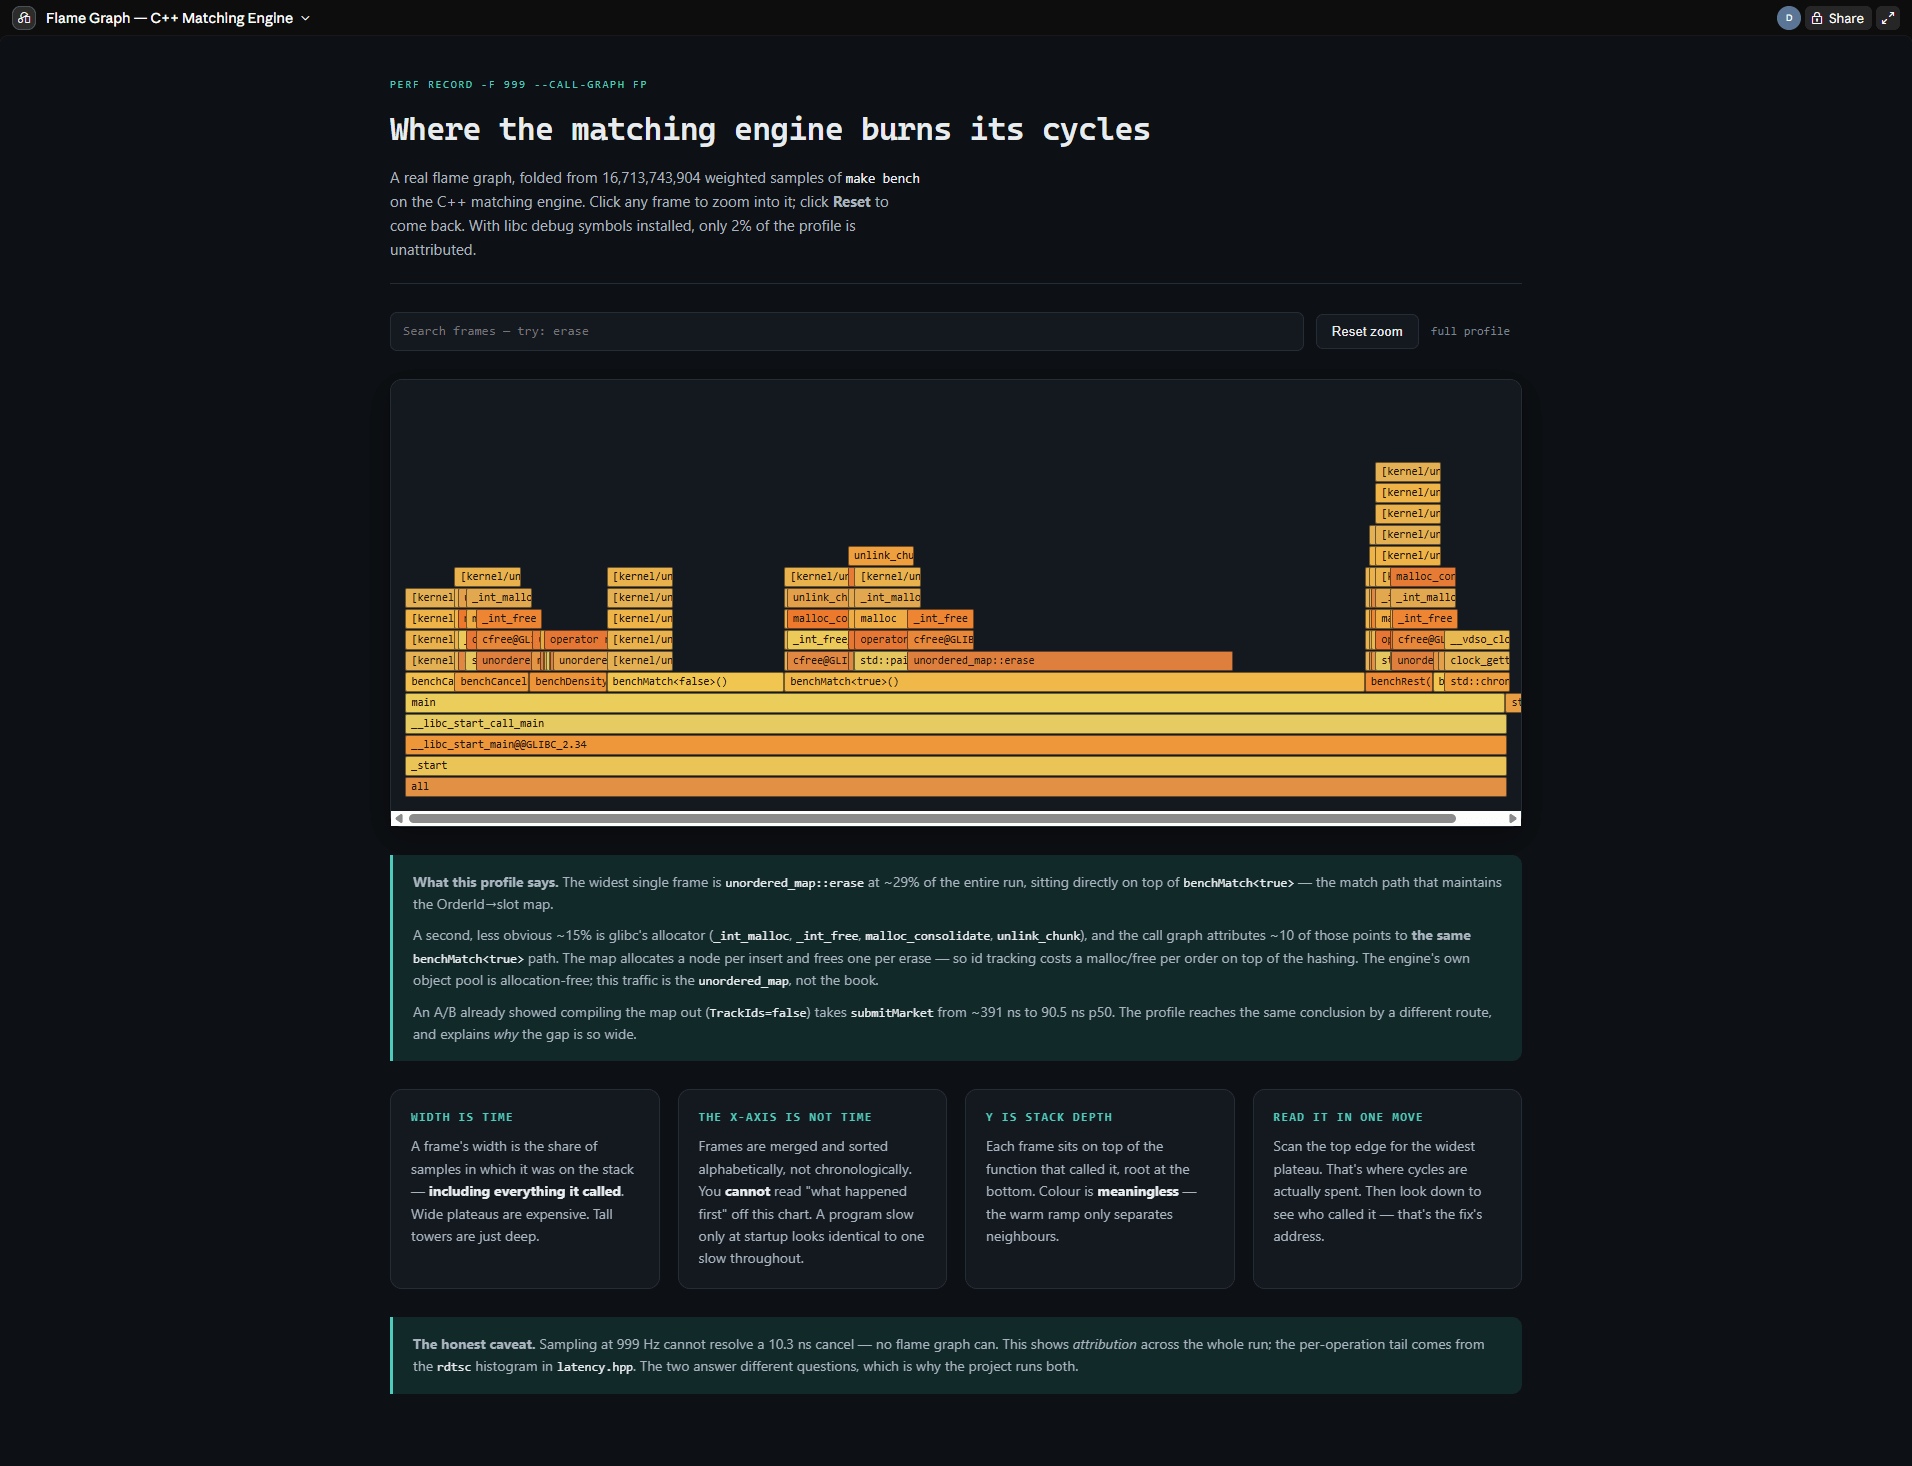
Task: Click the flame graph horizontal scrollbar thumb
Action: pos(932,818)
